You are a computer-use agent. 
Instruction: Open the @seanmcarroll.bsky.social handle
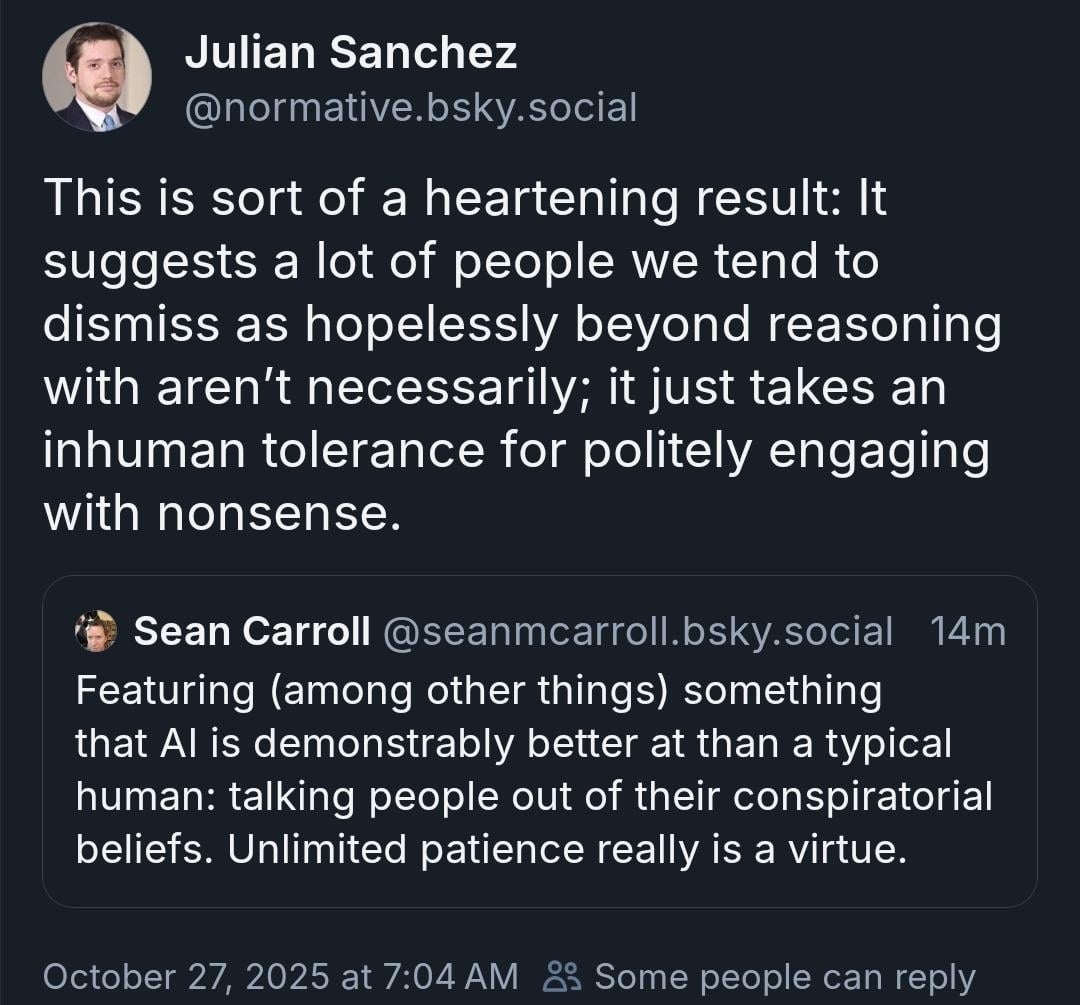tap(637, 631)
